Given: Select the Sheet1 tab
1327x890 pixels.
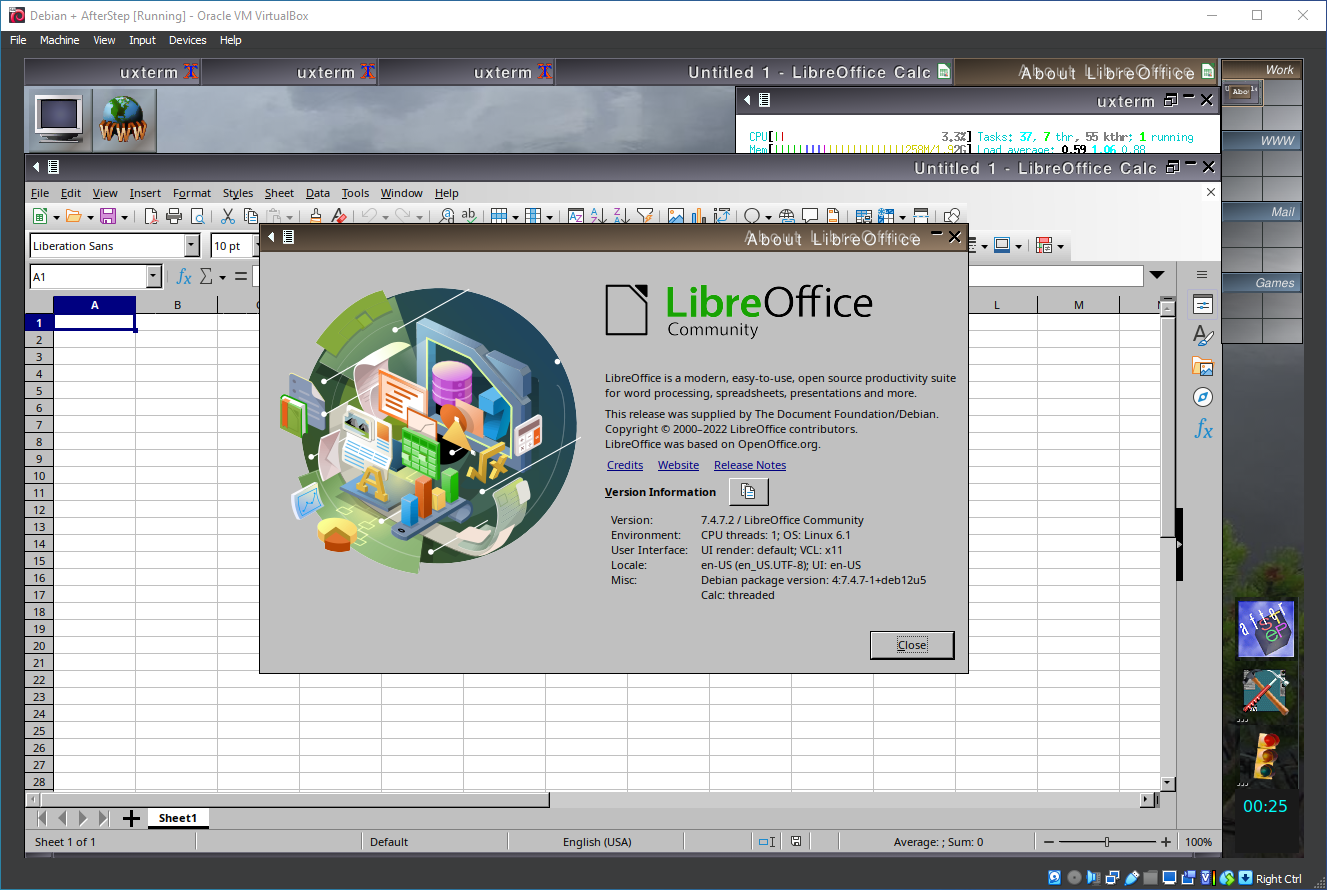Looking at the screenshot, I should 178,818.
